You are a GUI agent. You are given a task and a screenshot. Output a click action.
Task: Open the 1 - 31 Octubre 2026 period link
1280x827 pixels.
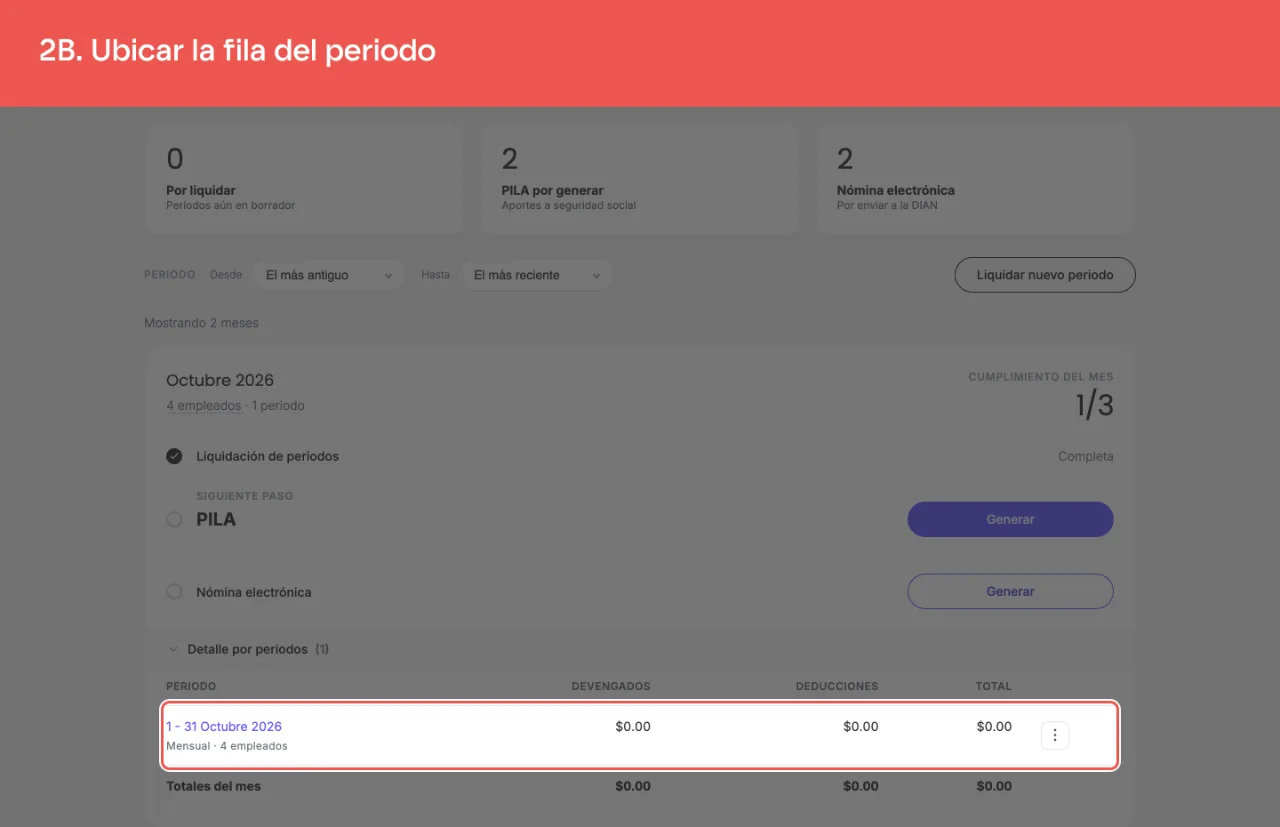click(224, 727)
